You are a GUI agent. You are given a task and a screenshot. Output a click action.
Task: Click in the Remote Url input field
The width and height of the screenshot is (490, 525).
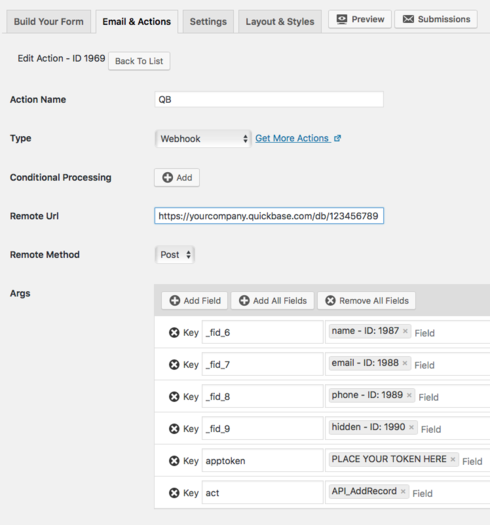[269, 216]
